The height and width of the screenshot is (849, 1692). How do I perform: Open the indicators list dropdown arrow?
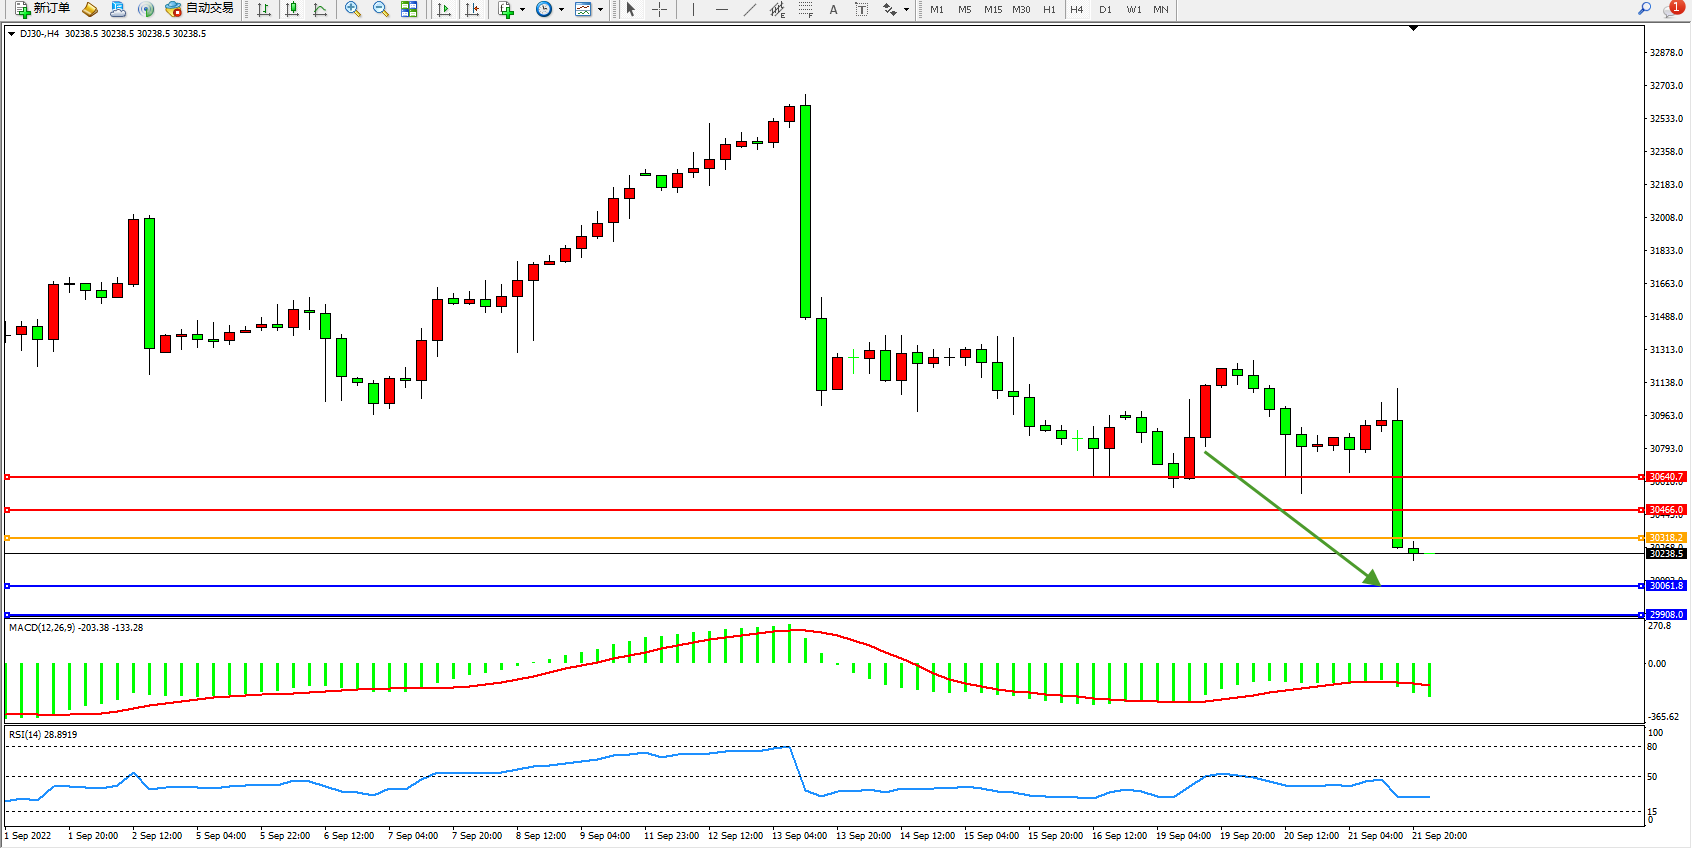[522, 9]
